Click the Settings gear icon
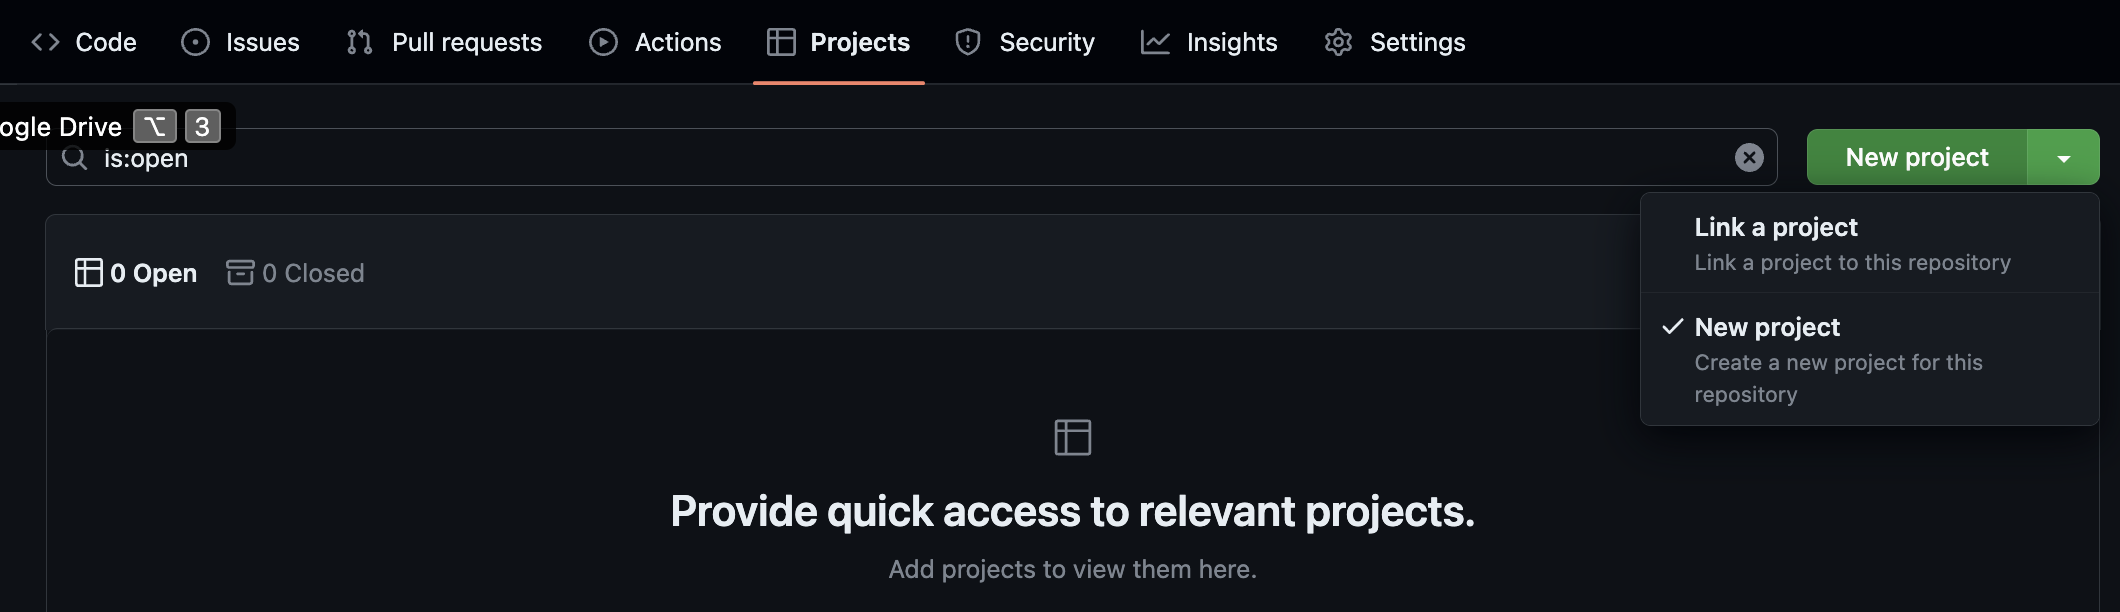 [1337, 42]
